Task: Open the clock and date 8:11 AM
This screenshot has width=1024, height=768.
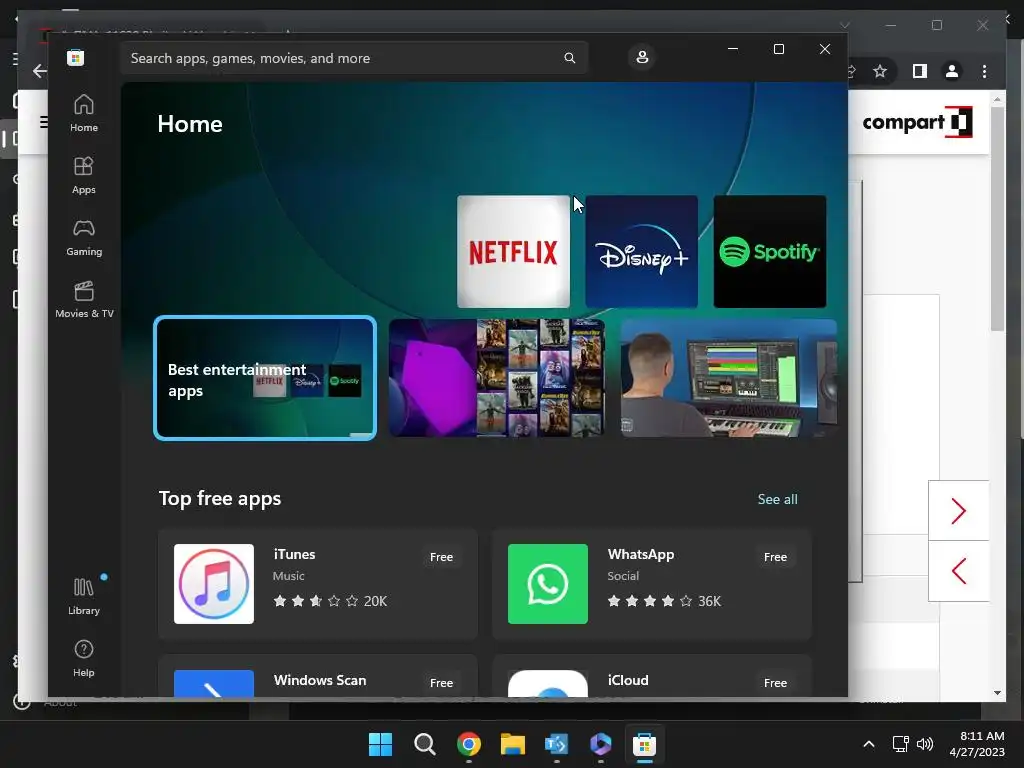Action: pyautogui.click(x=976, y=744)
